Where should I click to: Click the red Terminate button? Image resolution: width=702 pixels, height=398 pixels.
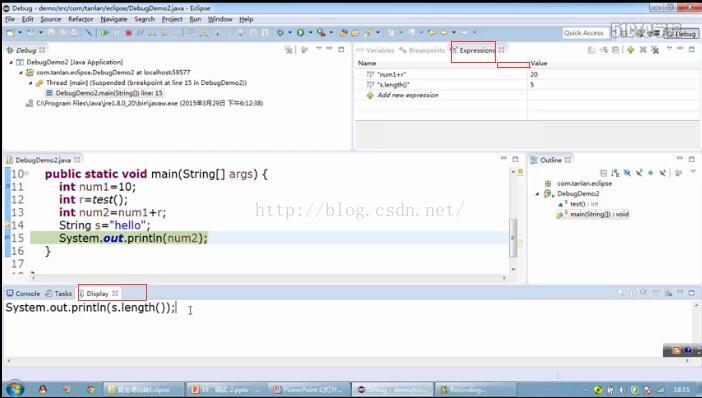pyautogui.click(x=128, y=33)
